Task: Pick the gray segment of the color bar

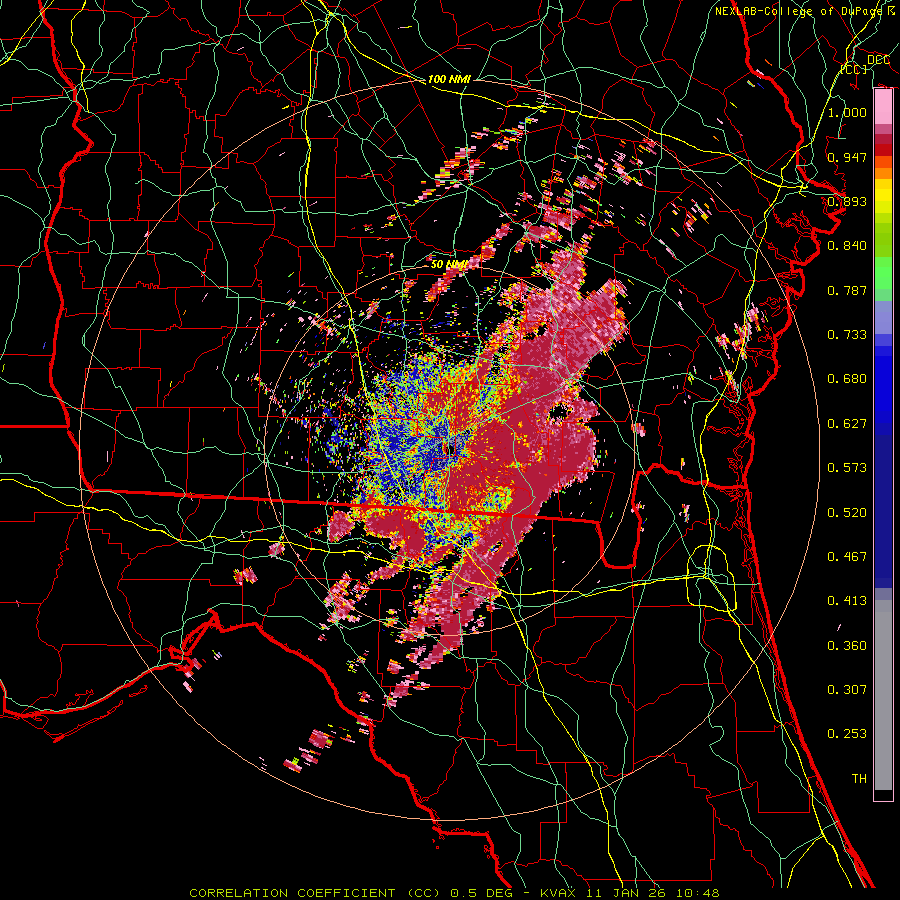Action: coord(883,695)
